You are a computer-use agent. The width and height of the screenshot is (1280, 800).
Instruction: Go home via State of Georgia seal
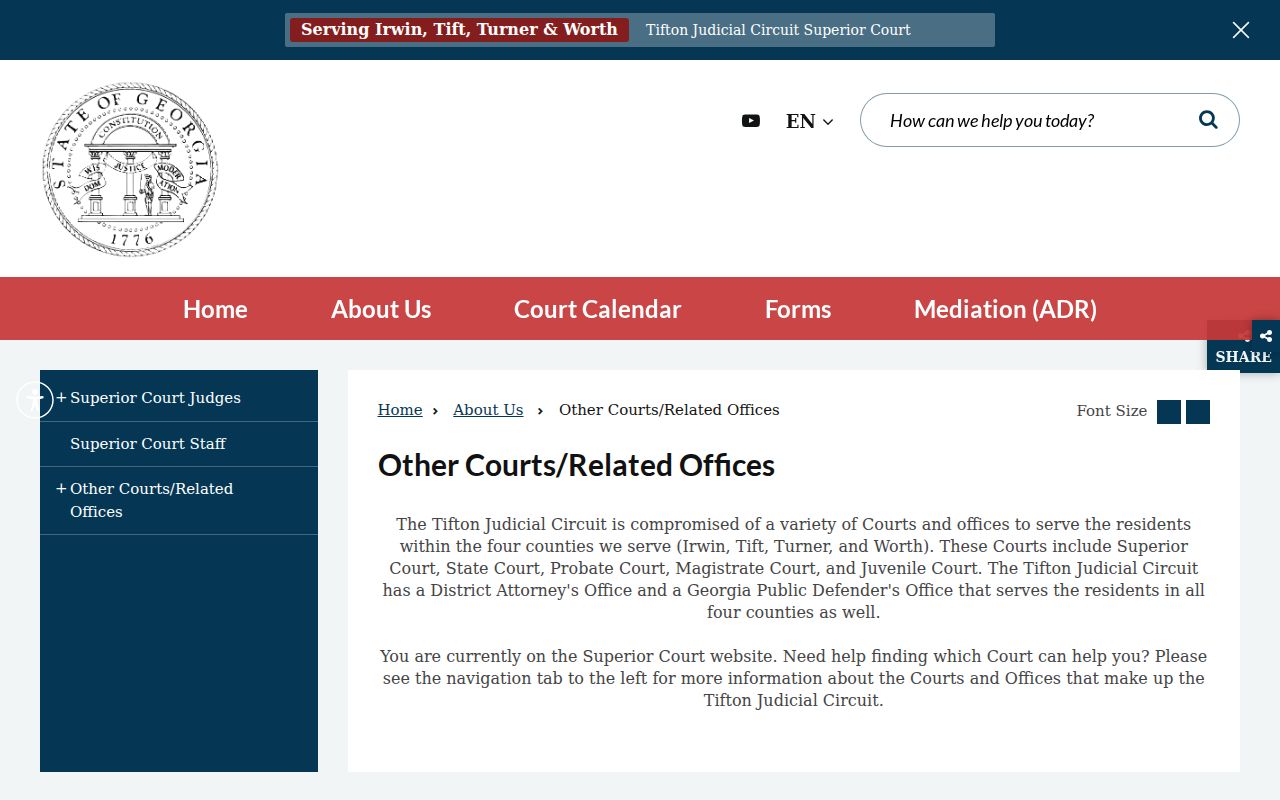(130, 169)
